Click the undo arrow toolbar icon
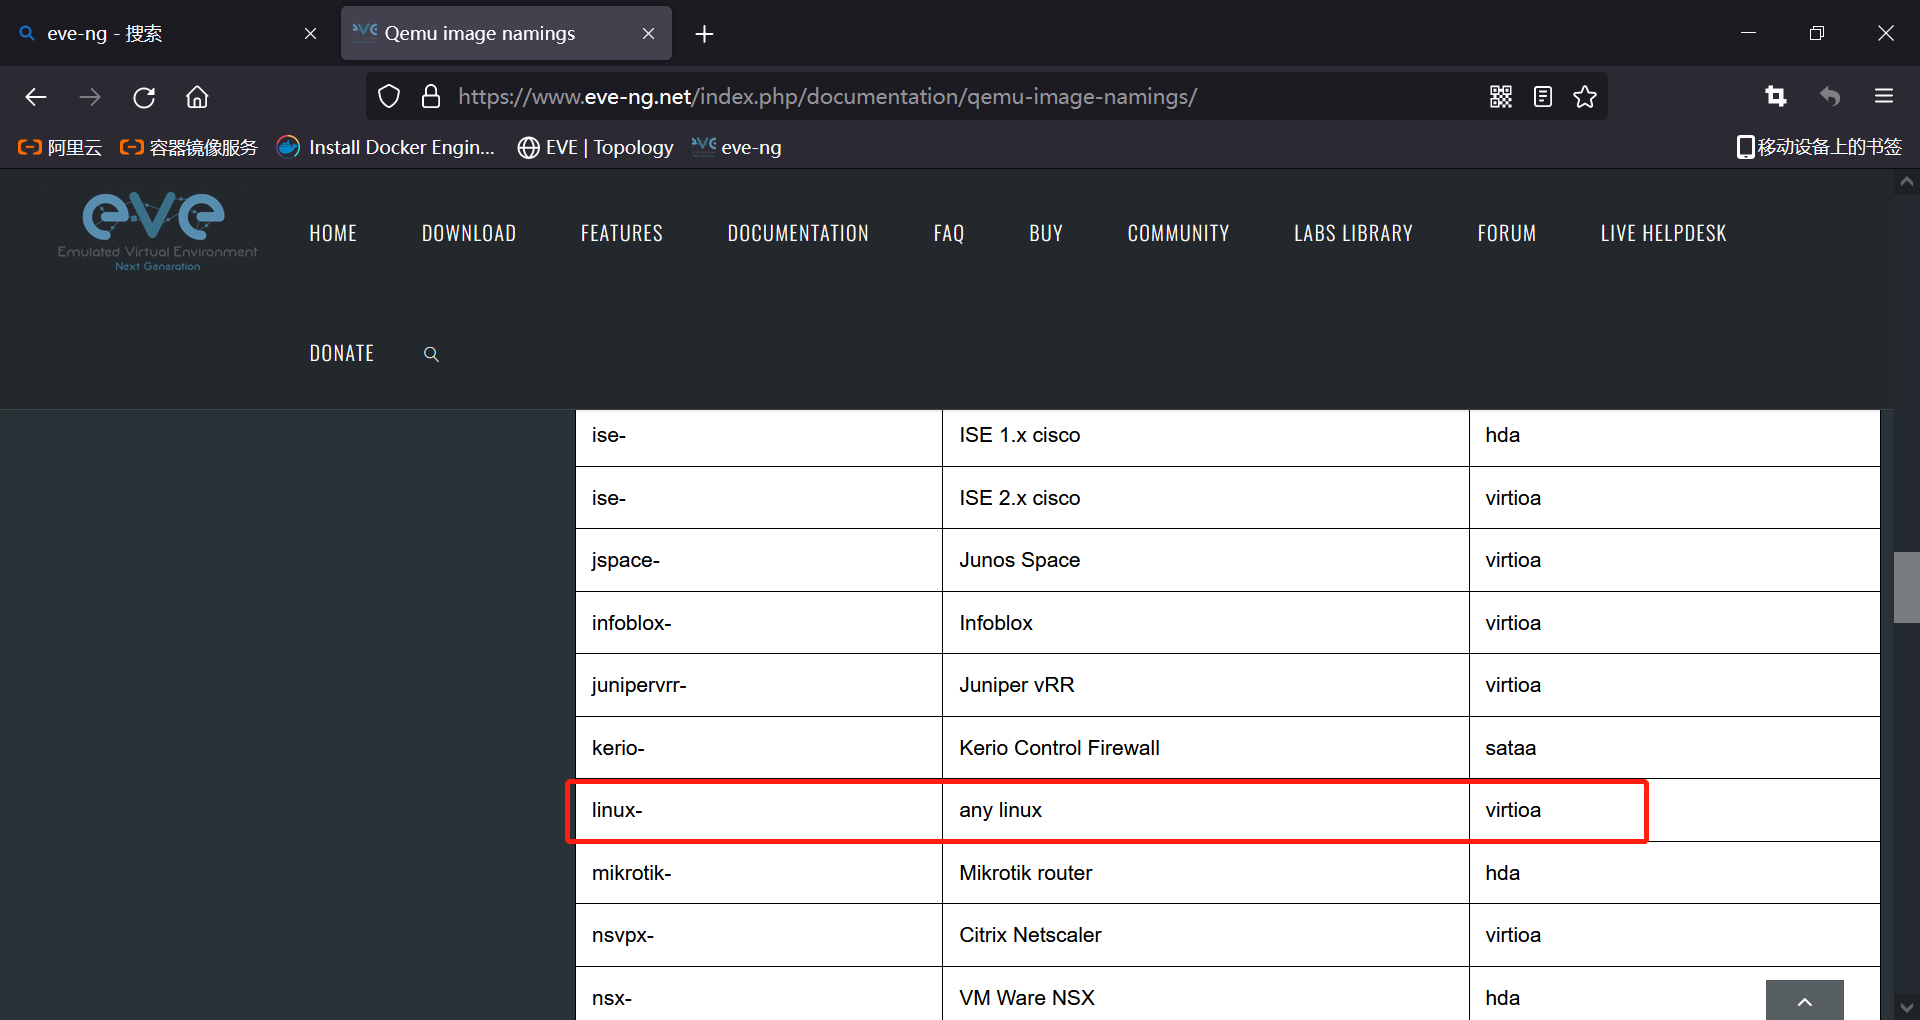 [x=1830, y=97]
